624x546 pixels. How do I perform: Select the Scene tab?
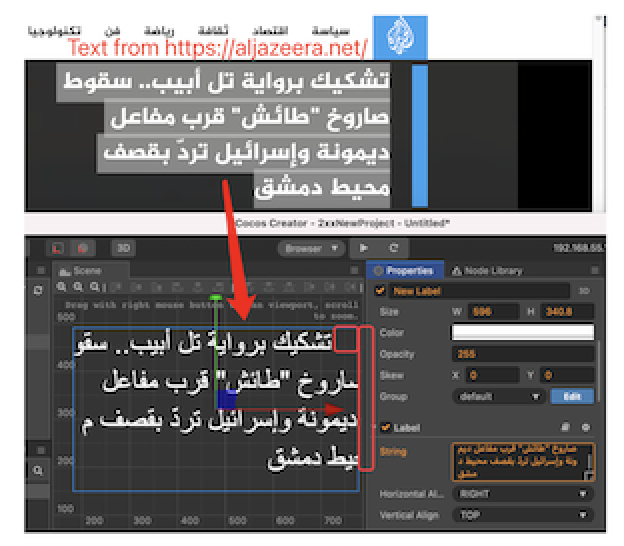(x=91, y=271)
